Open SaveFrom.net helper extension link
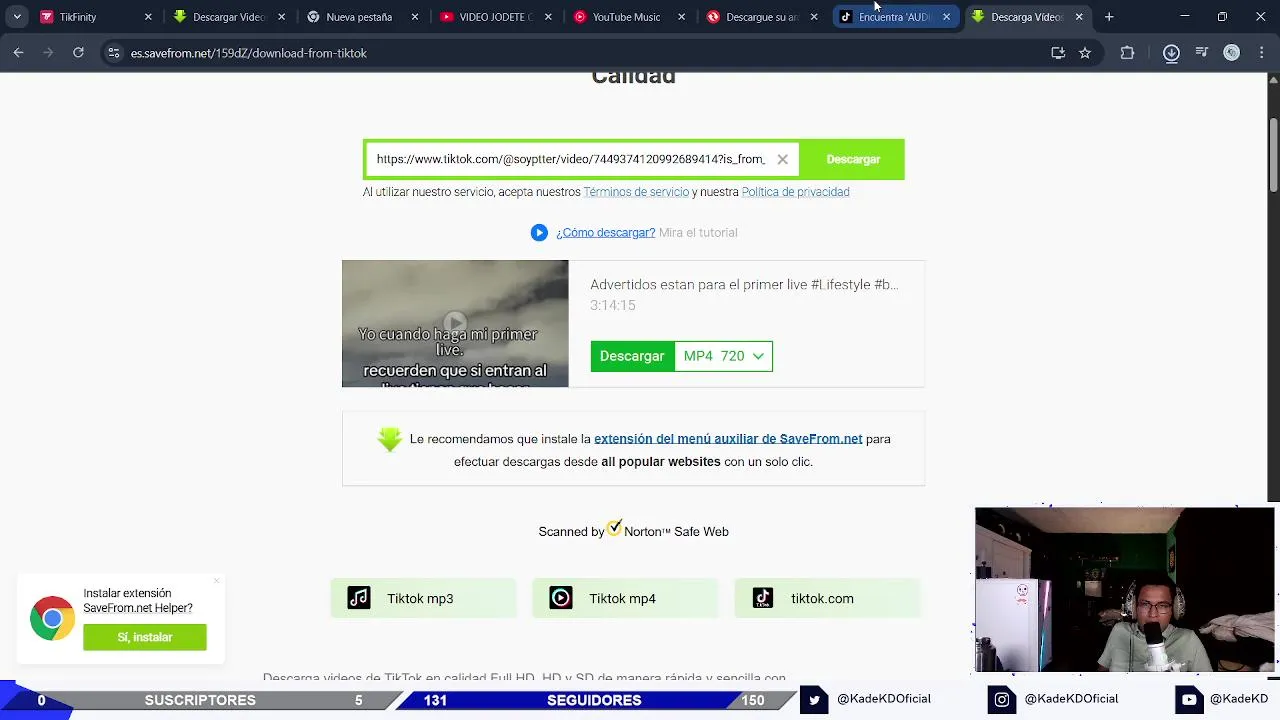The width and height of the screenshot is (1280, 720). pyautogui.click(x=728, y=439)
